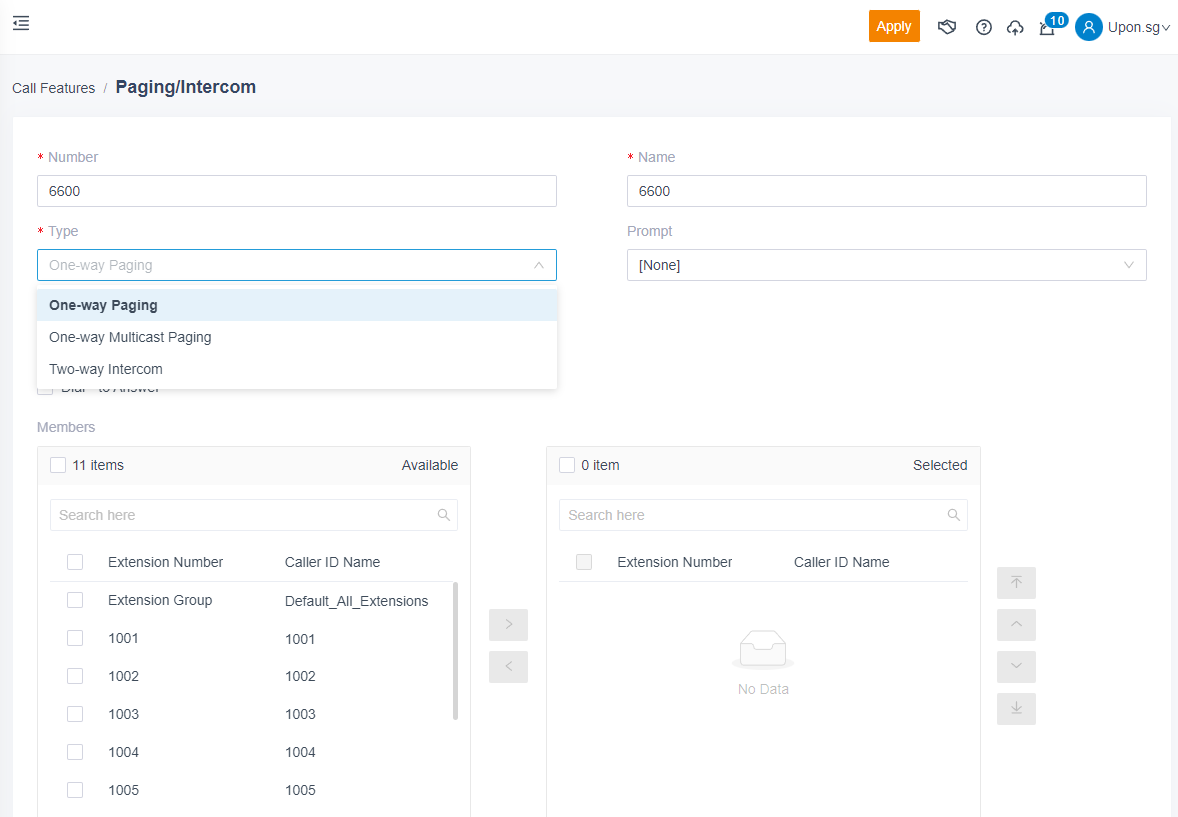The height and width of the screenshot is (817, 1178).
Task: Click the cloud upload icon
Action: (x=1015, y=27)
